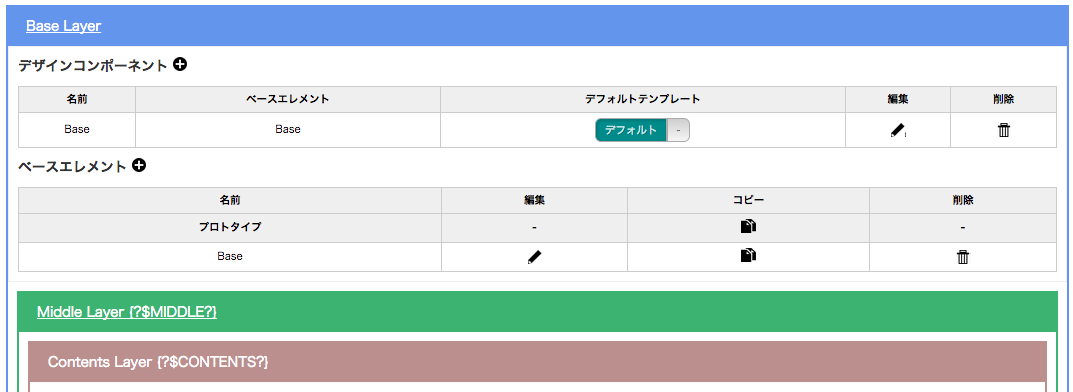Click the dash handle of the デフォルト toggle

tap(678, 130)
